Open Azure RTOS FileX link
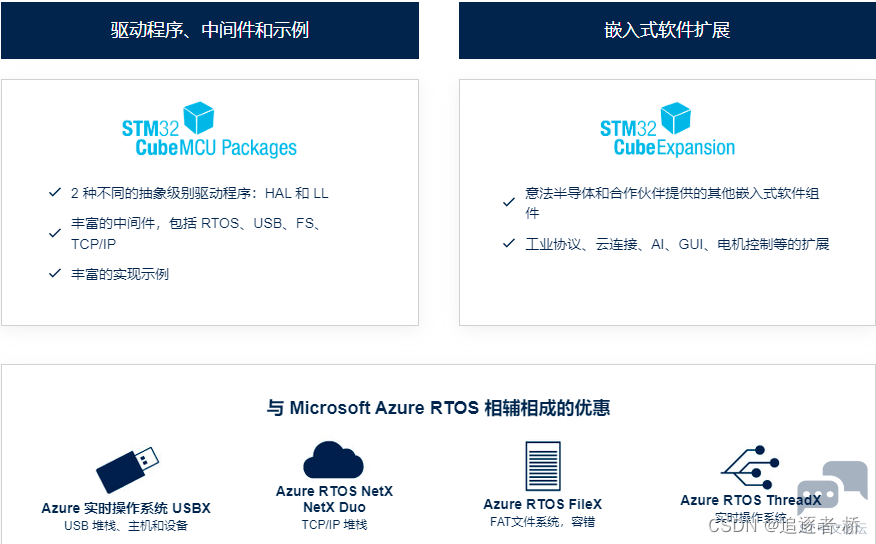 coord(542,504)
